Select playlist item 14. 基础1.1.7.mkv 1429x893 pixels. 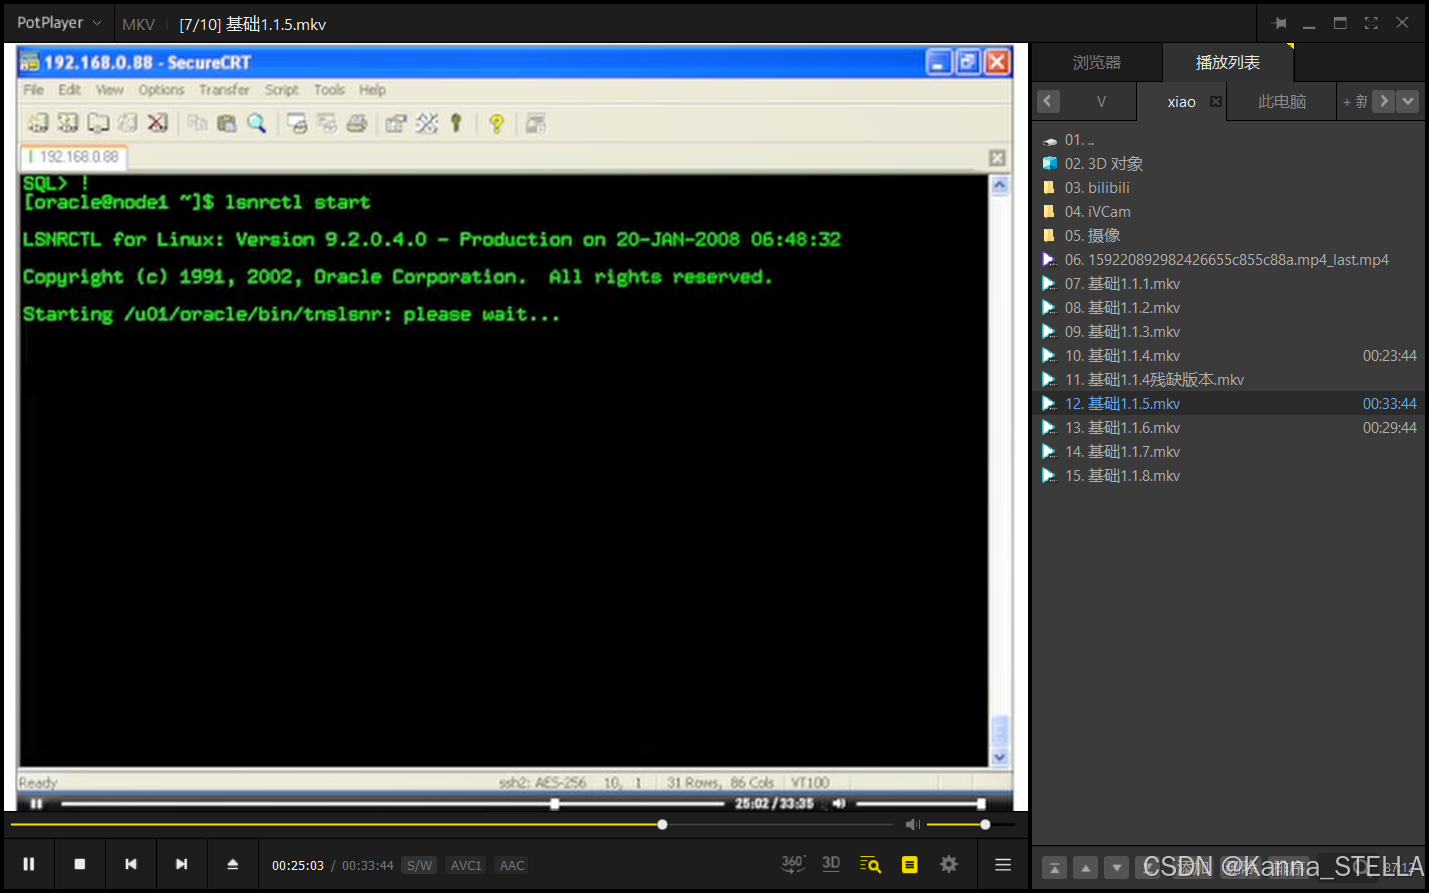(1229, 452)
